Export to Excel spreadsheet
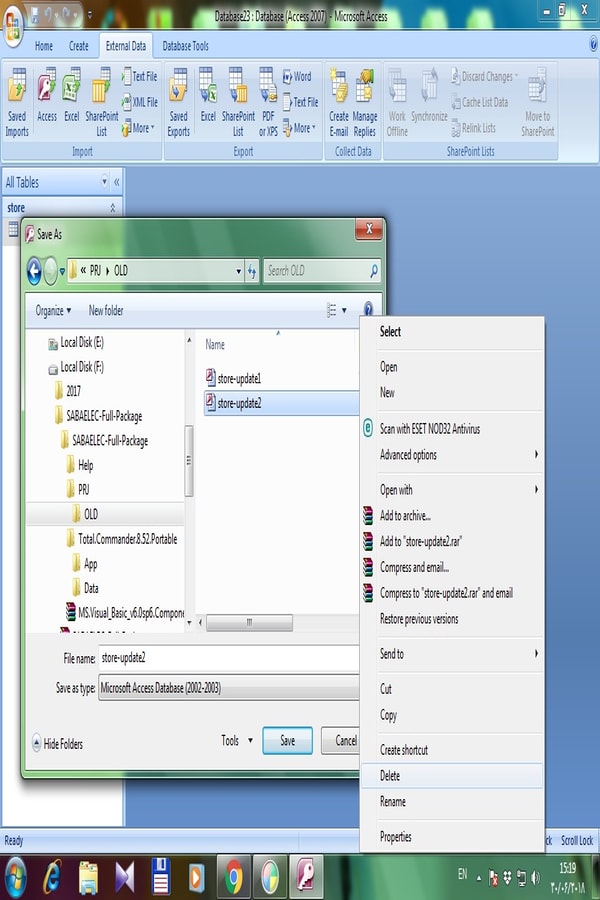 click(208, 95)
